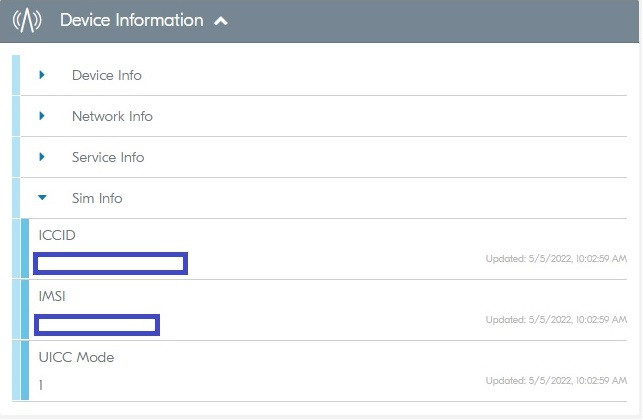Select the Sim Info section label
The height and width of the screenshot is (420, 643).
97,198
